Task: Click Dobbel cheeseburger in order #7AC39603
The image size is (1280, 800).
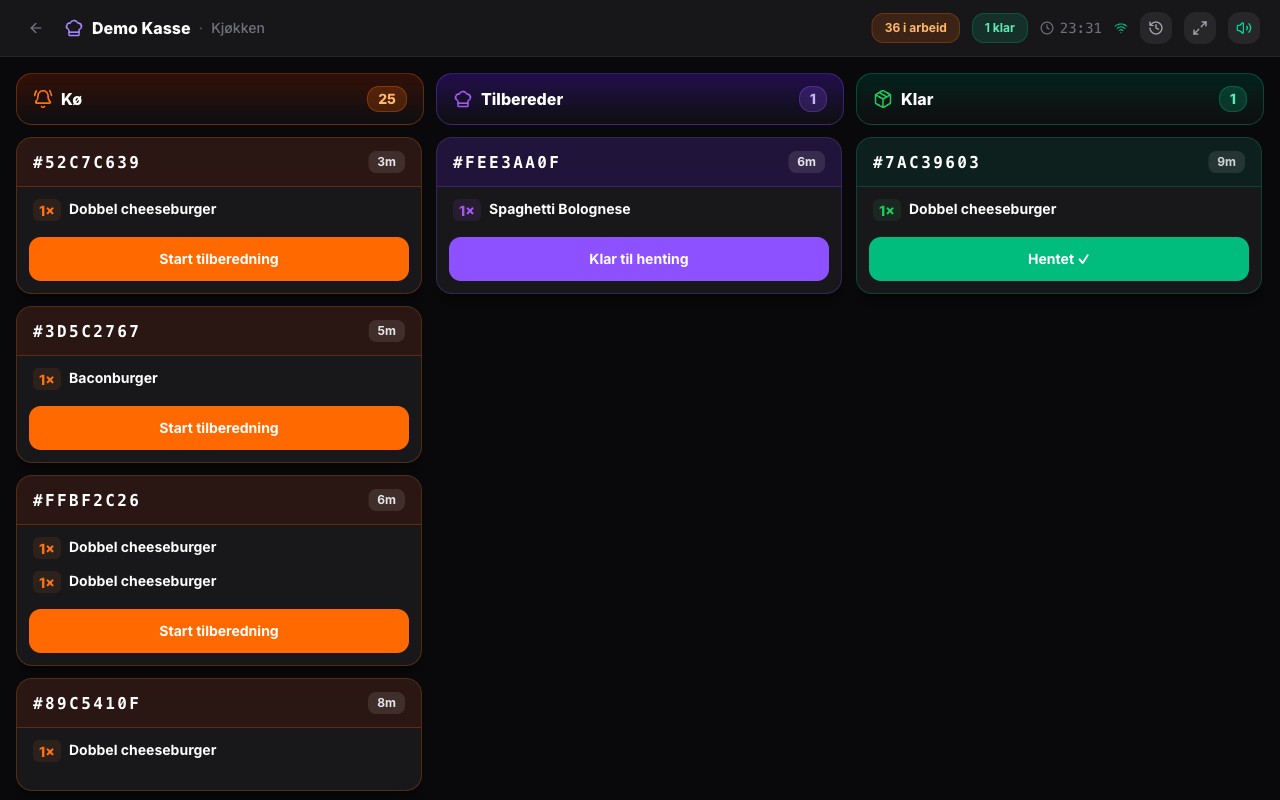Action: [x=983, y=209]
